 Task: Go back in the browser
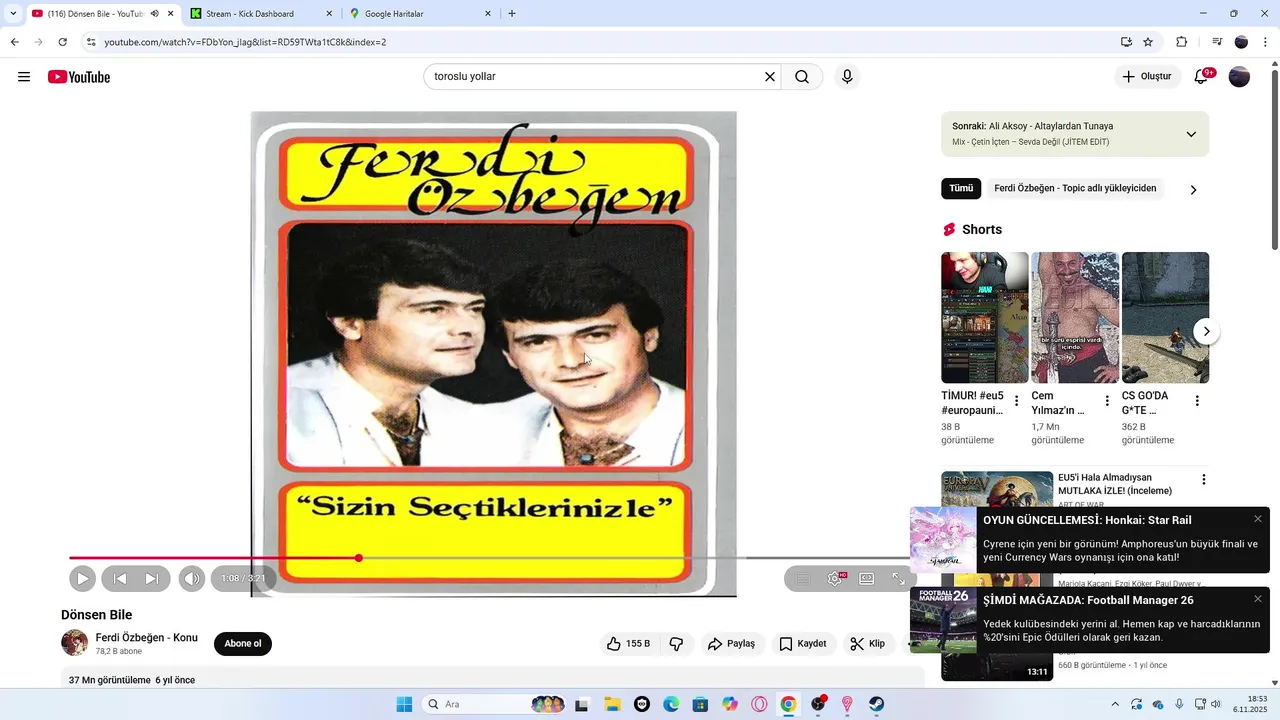coord(14,42)
